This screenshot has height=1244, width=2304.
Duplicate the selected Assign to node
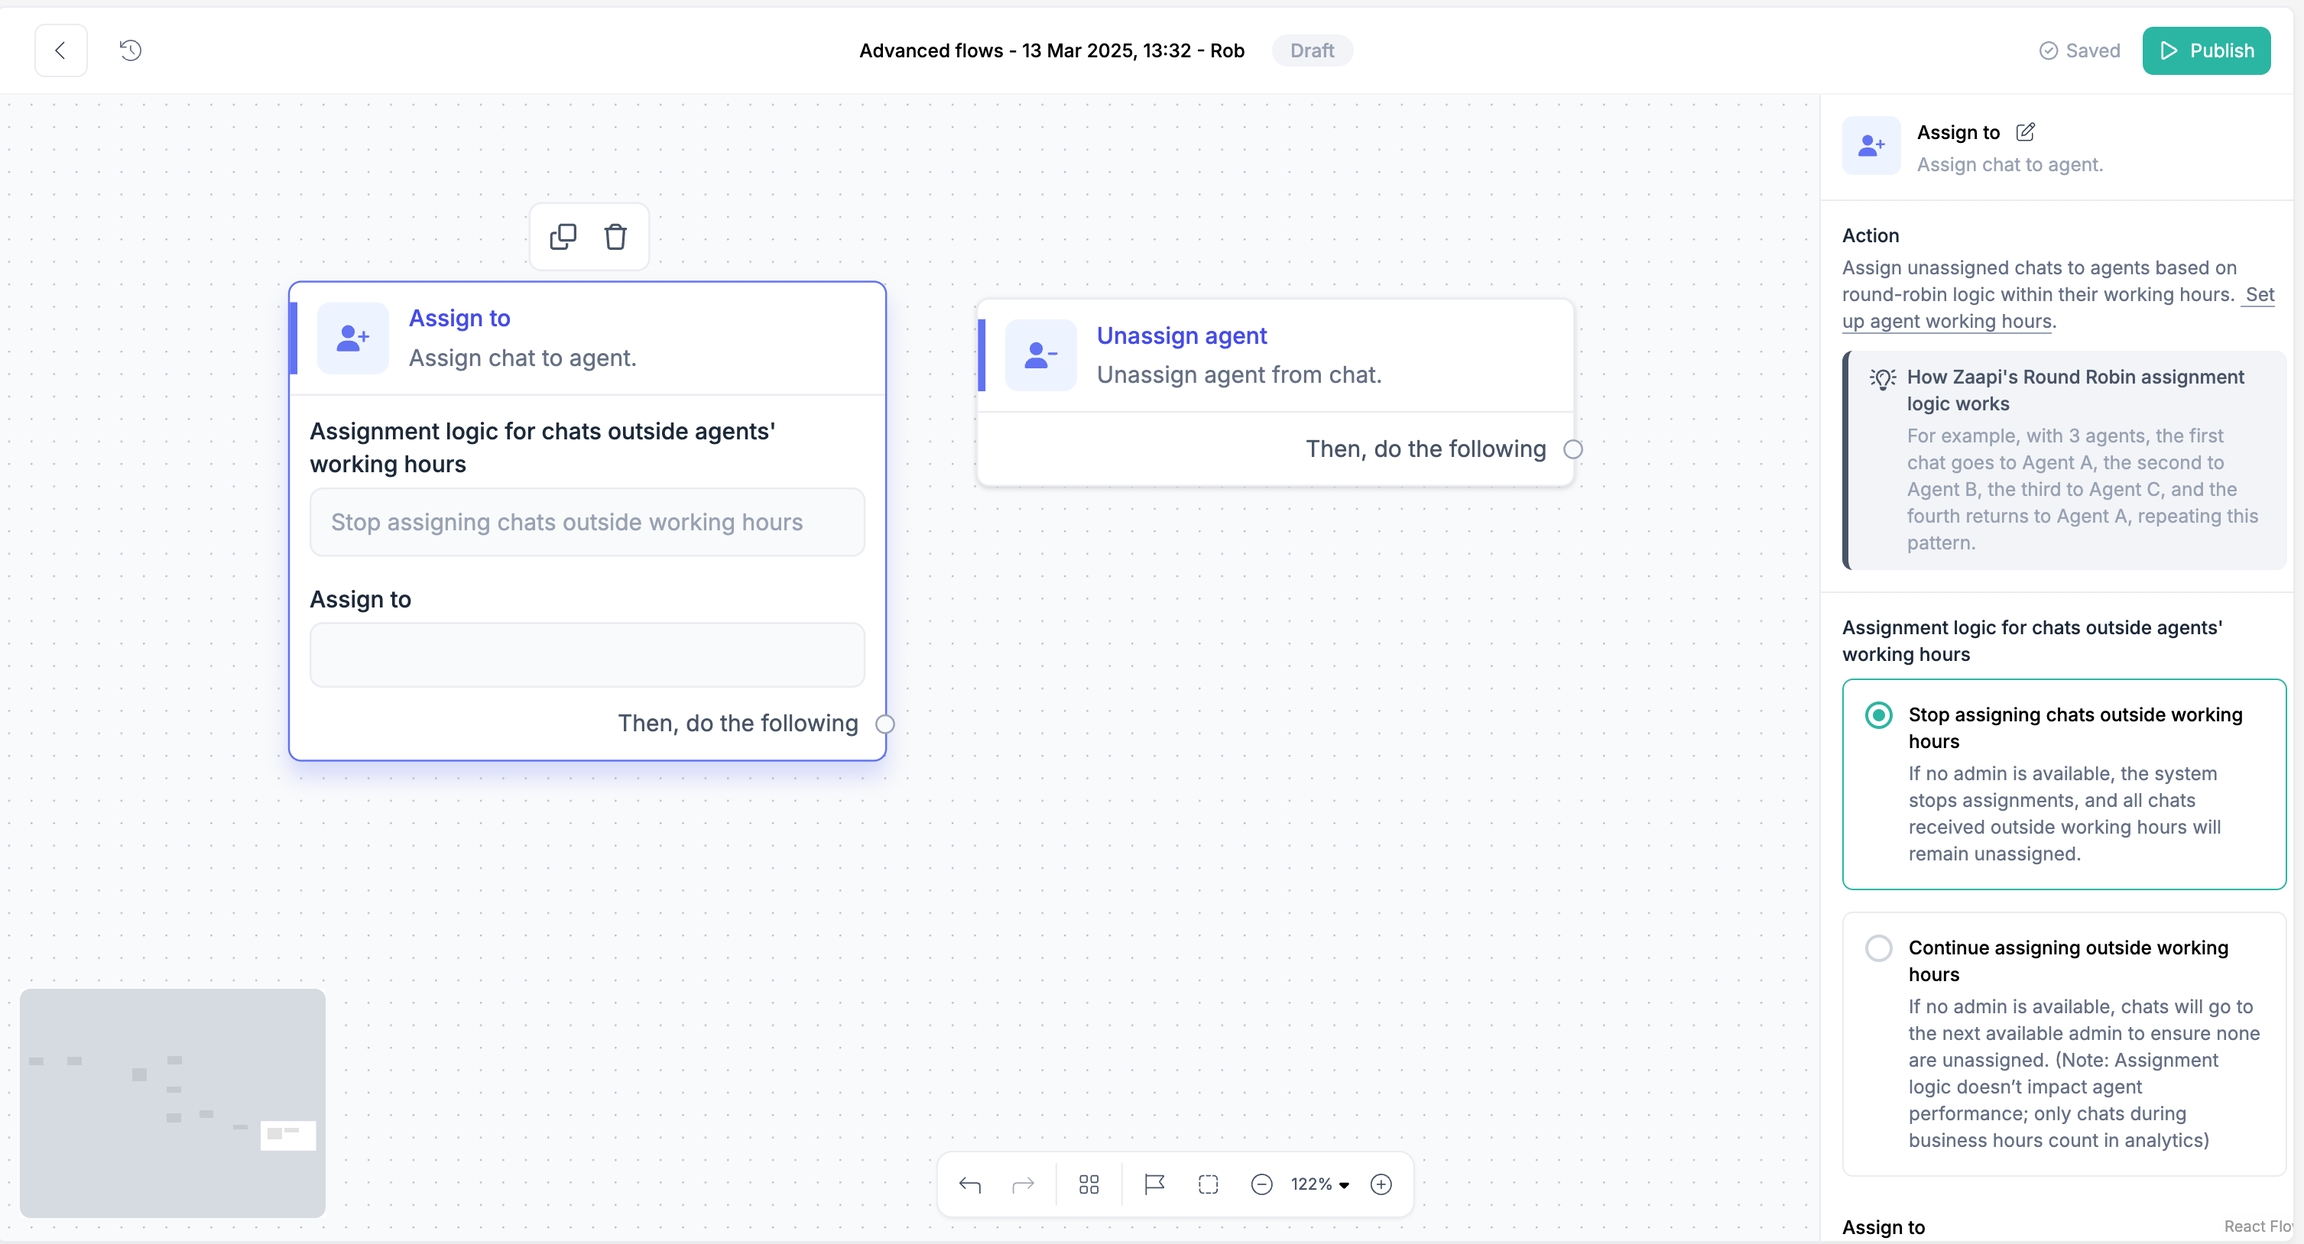click(x=563, y=237)
